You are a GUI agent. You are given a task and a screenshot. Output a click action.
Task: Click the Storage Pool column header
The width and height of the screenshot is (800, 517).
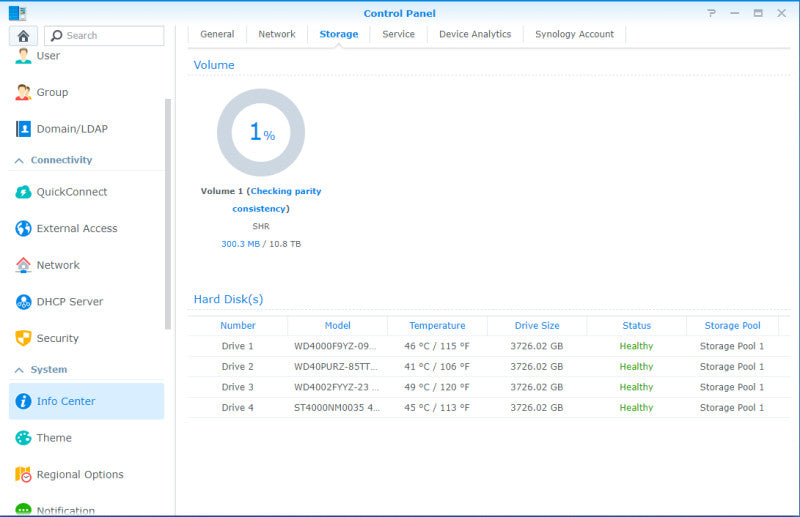pos(733,326)
